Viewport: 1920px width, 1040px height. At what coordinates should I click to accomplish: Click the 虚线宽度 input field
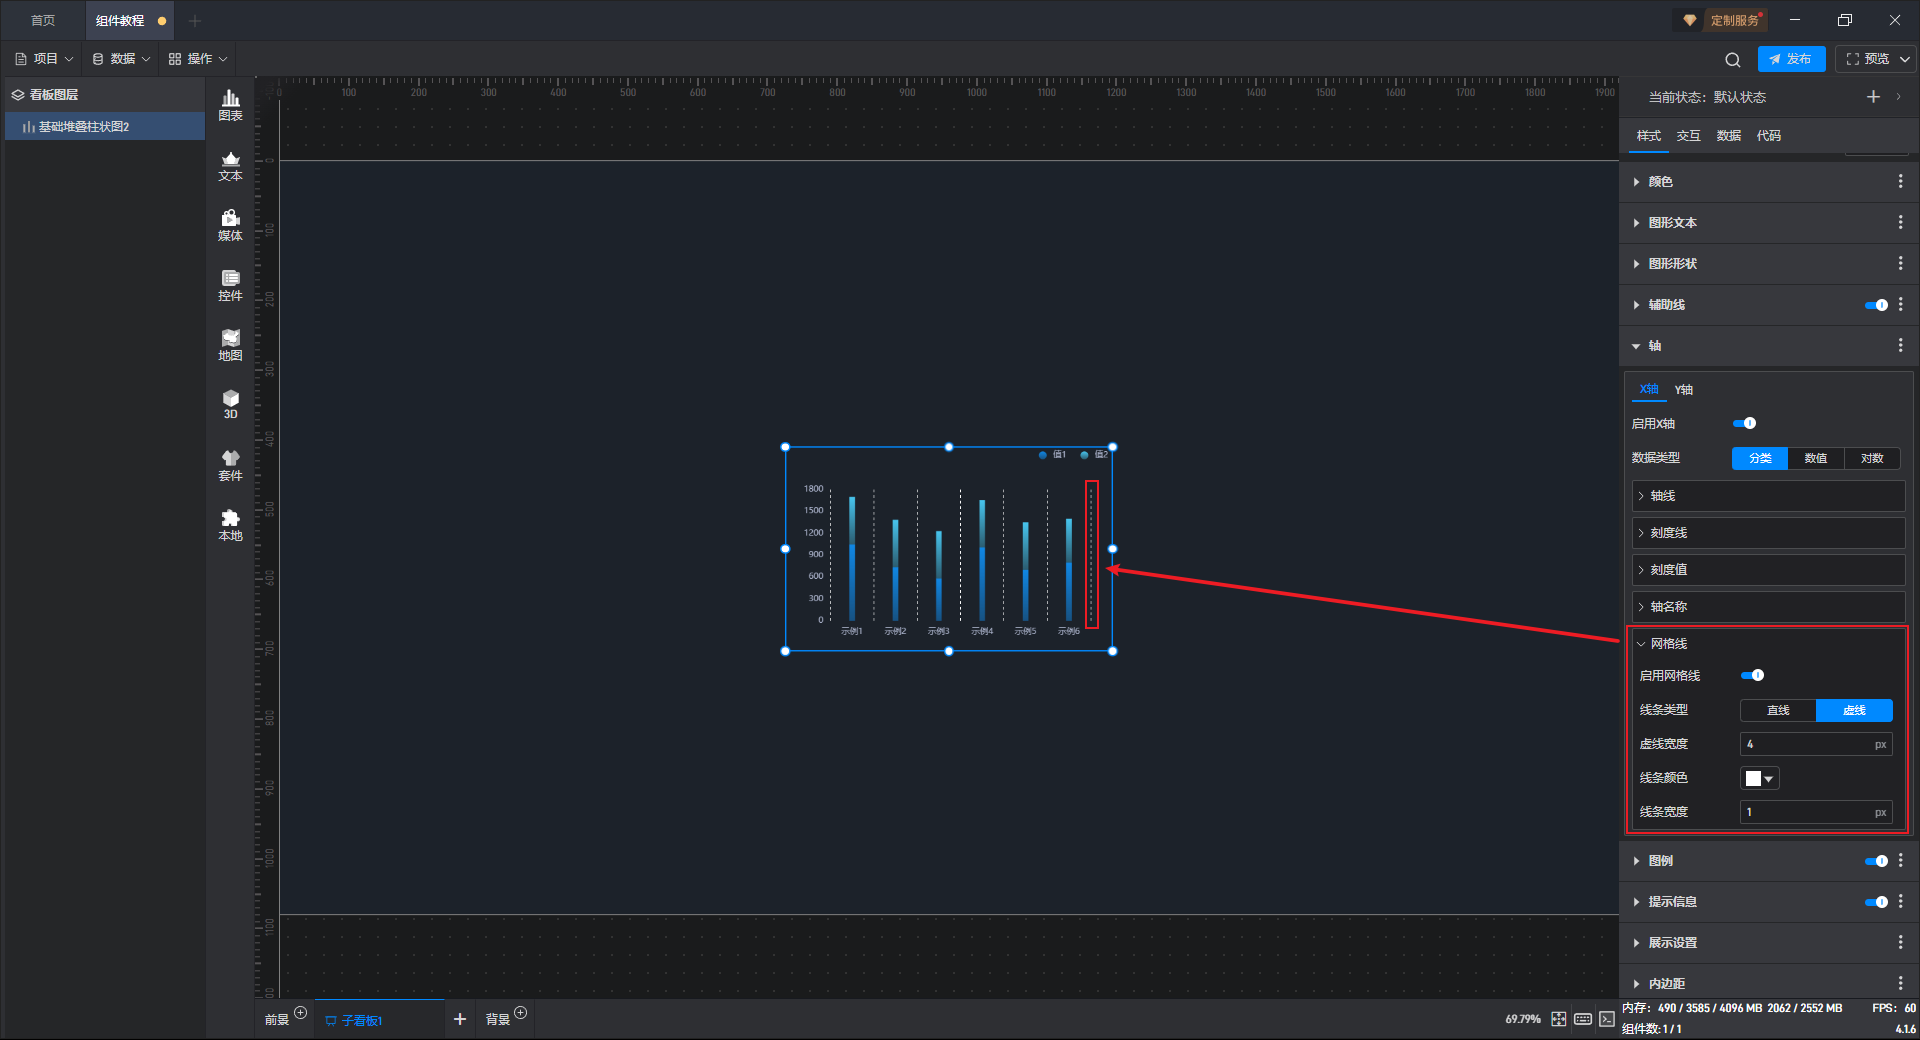point(1816,745)
